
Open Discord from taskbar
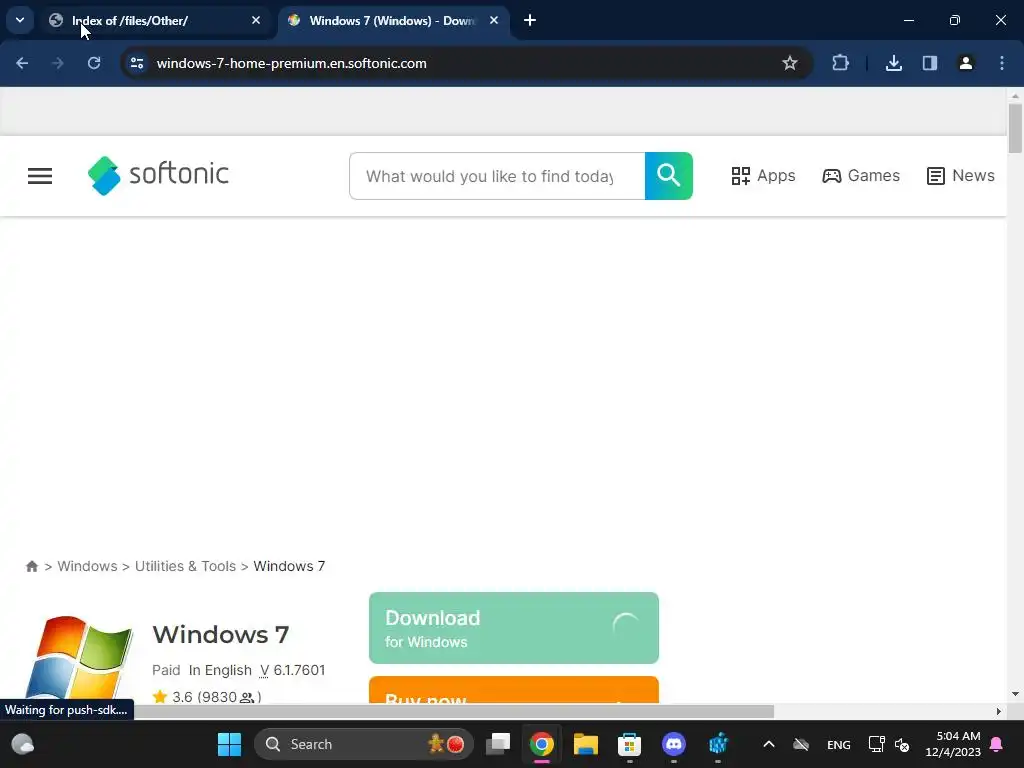(x=674, y=744)
